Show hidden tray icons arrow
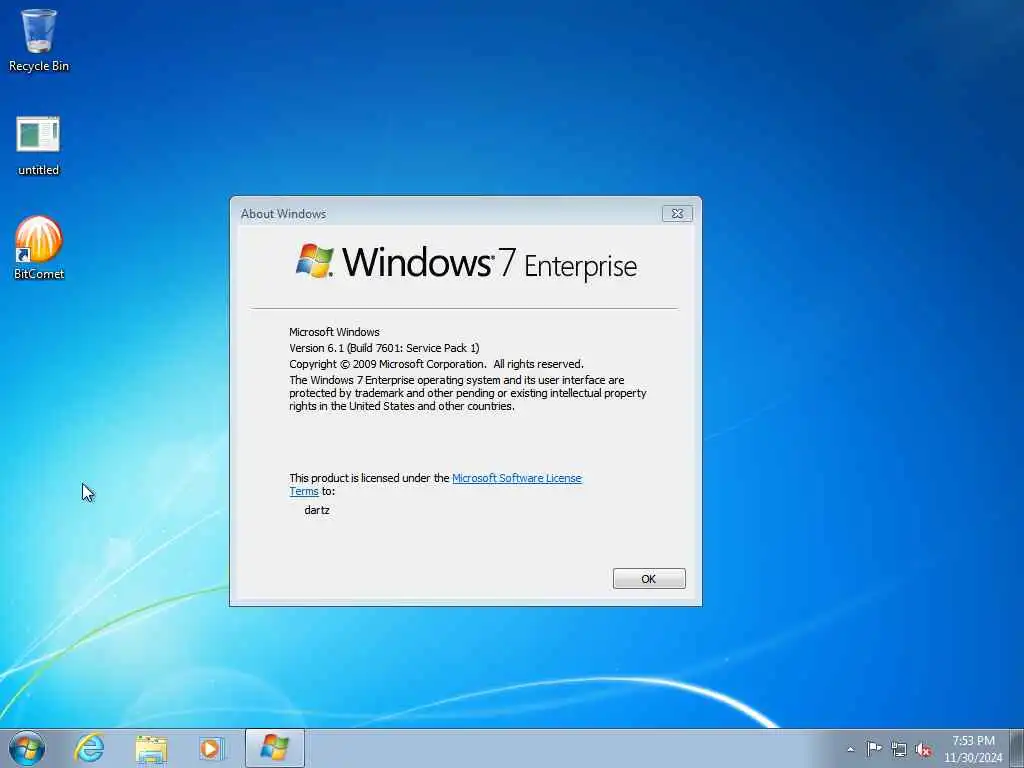Screen dimensions: 1024x768 850,749
